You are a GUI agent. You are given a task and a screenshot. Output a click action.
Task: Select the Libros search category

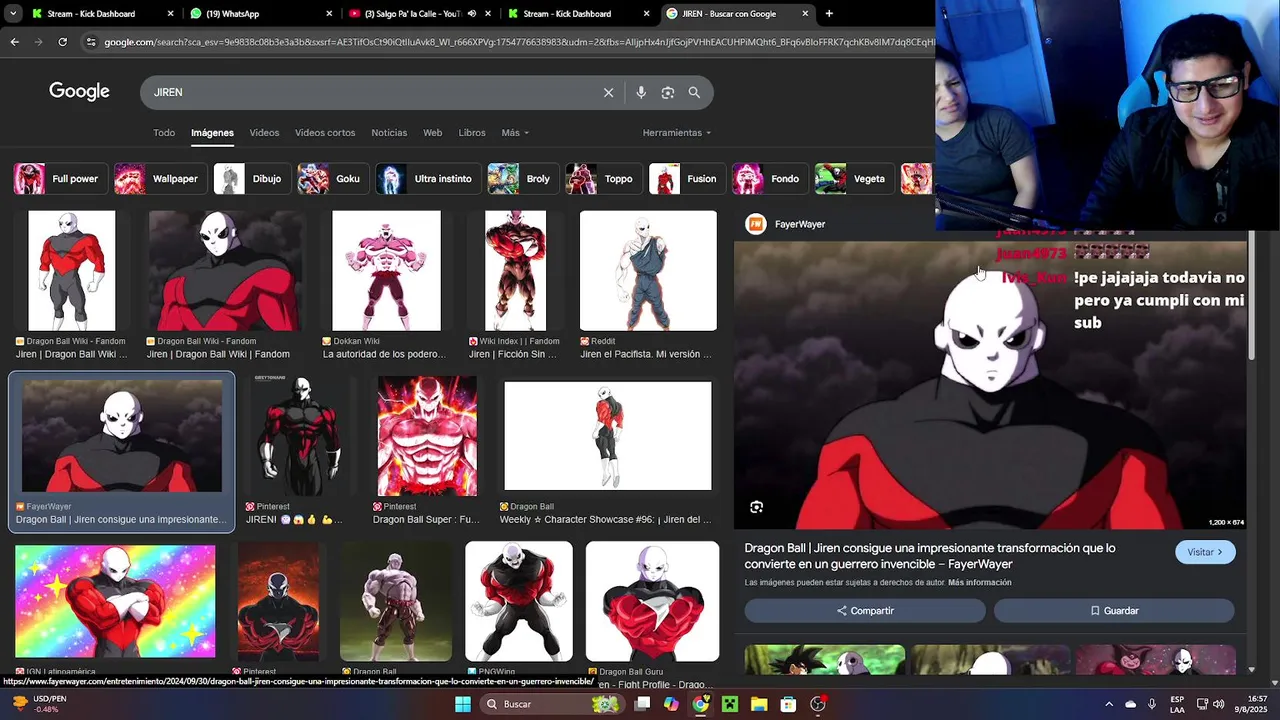472,133
